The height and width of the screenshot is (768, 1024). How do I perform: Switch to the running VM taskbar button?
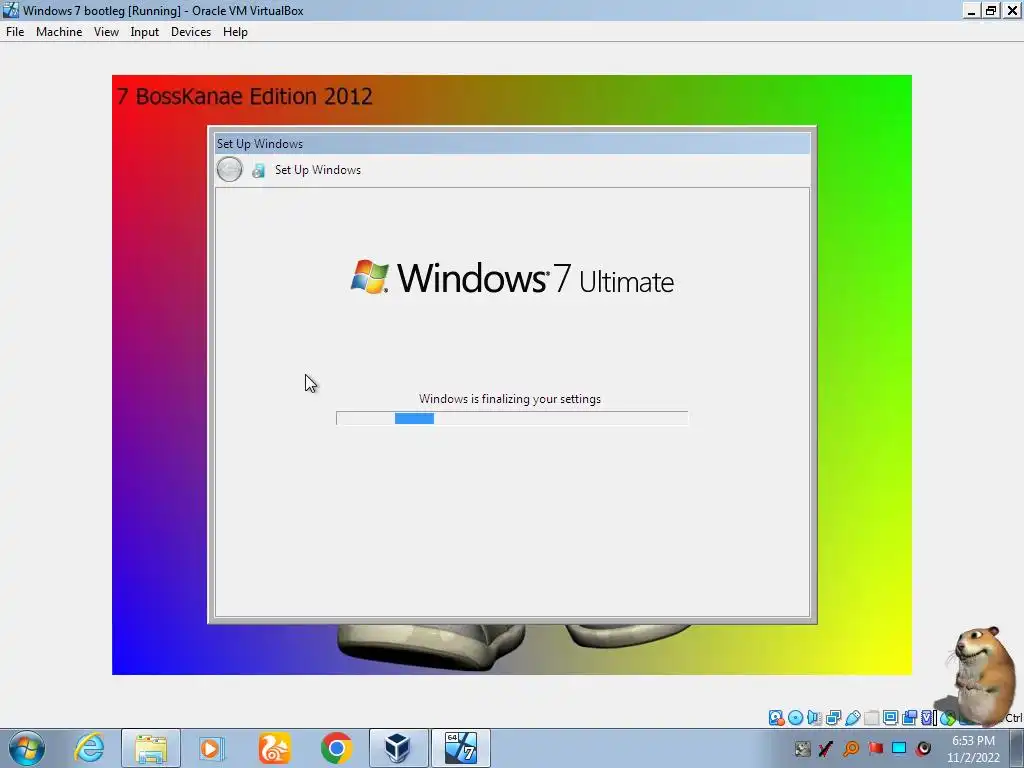[x=460, y=748]
